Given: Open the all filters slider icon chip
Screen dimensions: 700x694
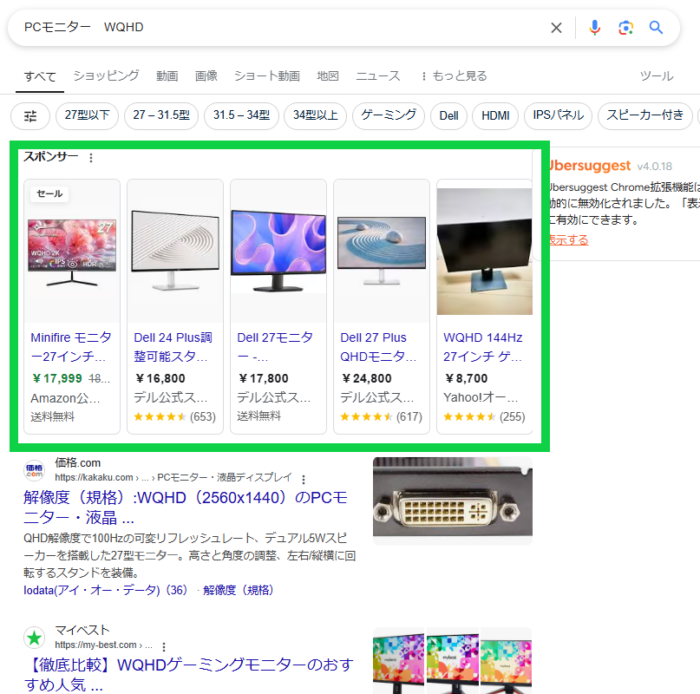Looking at the screenshot, I should coord(30,116).
